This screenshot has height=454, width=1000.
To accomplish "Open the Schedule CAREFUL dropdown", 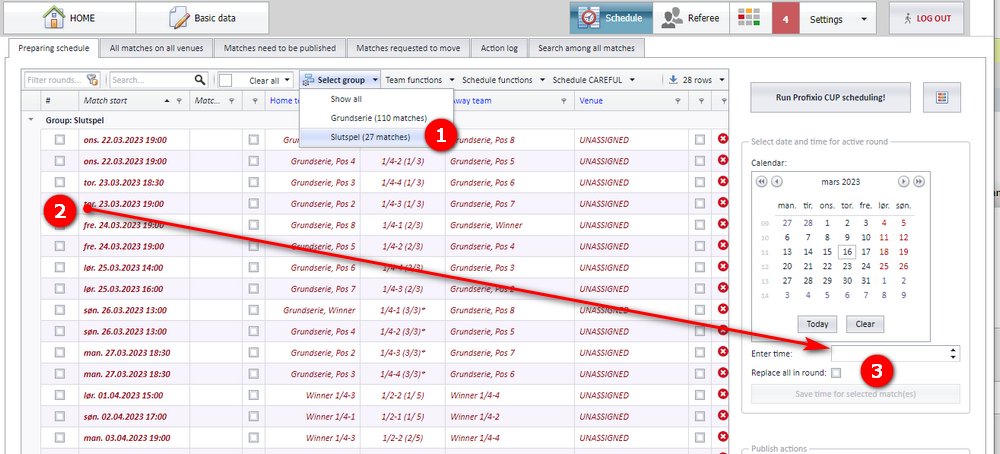I will pos(593,80).
